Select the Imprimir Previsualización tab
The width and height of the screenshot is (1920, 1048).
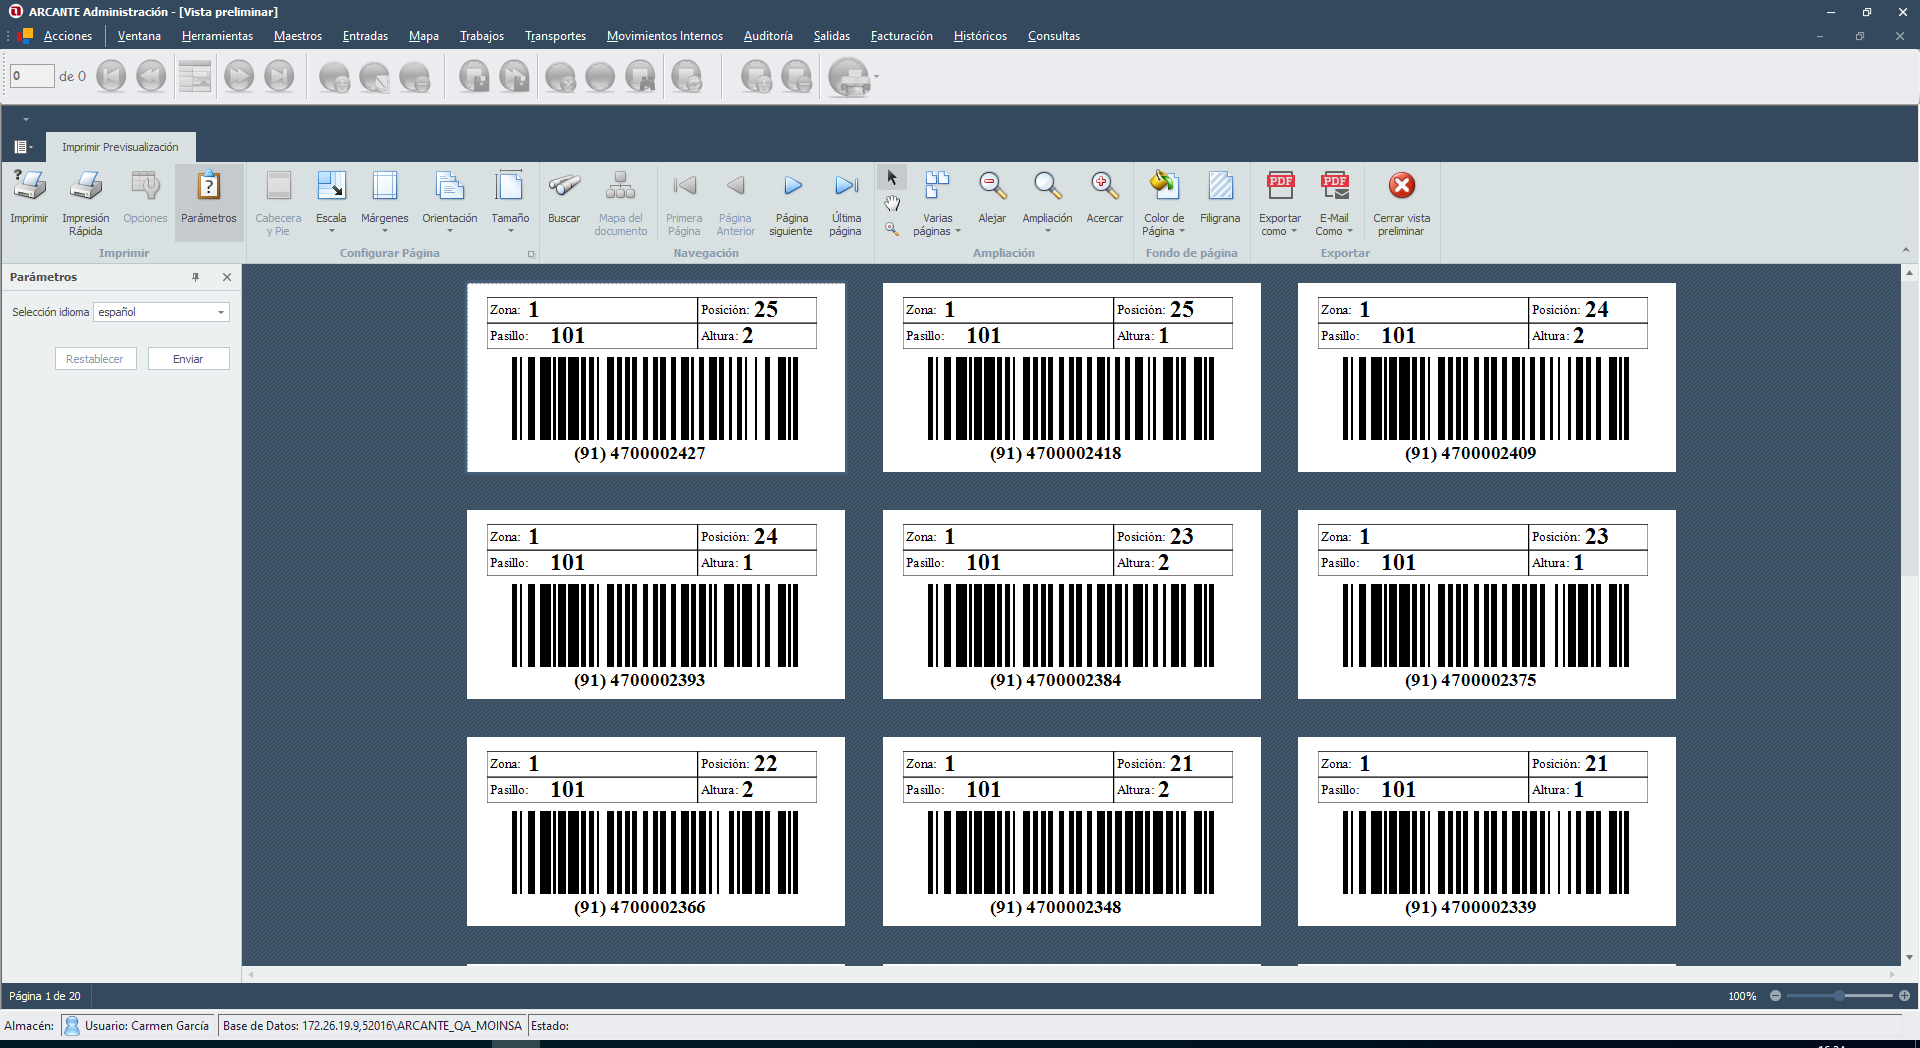coord(120,147)
